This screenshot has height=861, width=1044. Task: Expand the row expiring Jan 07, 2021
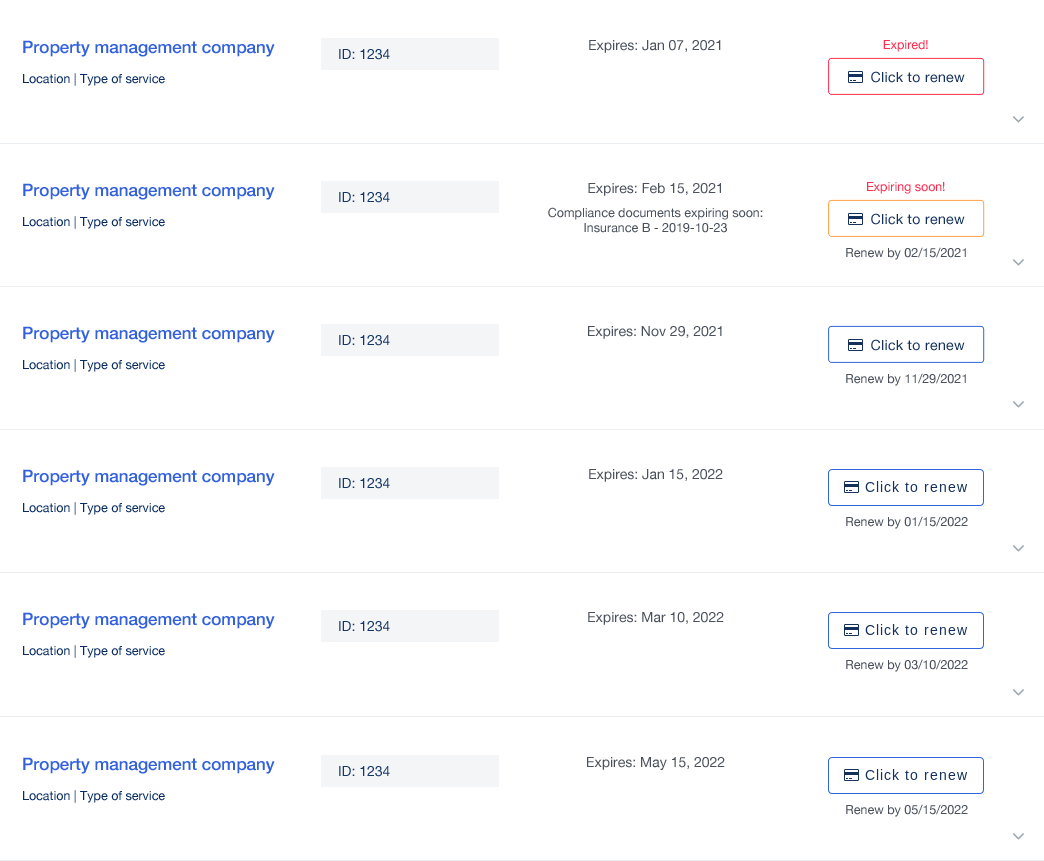point(1018,119)
